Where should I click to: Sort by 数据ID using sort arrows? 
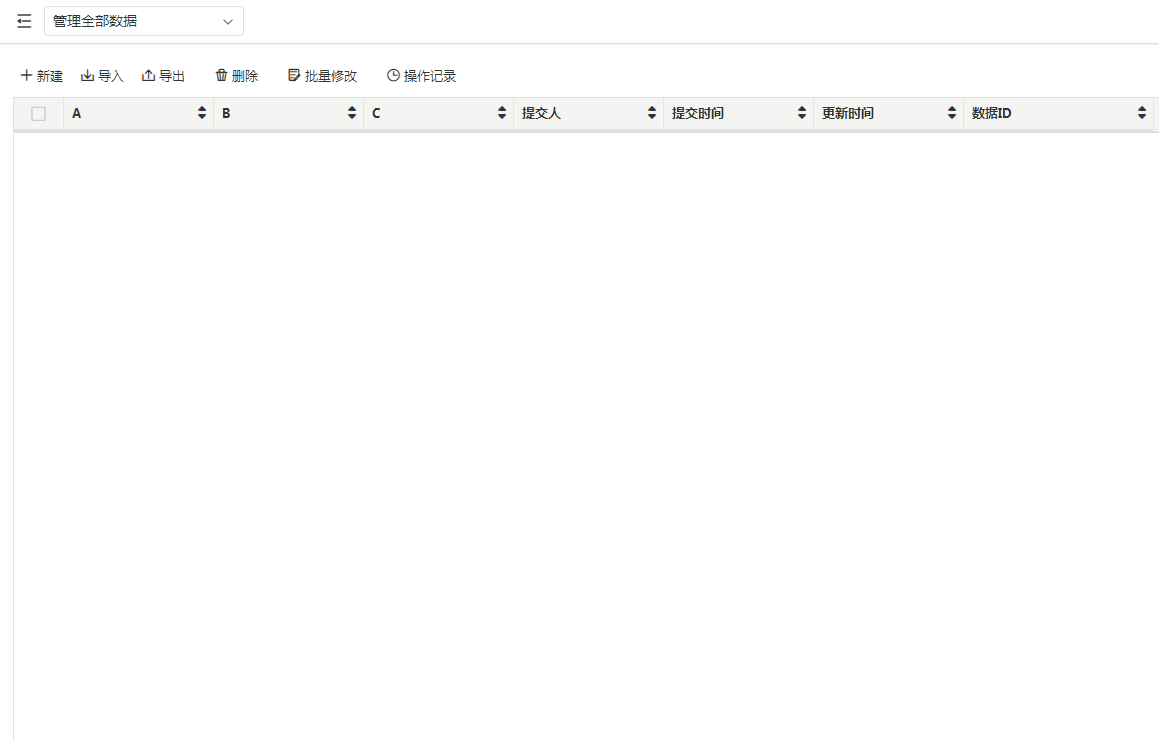(1142, 114)
